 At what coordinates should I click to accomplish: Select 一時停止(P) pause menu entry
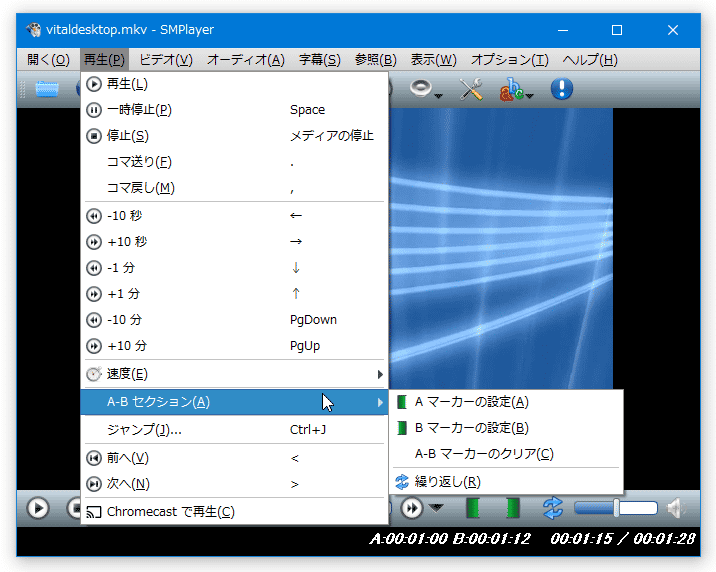point(234,110)
